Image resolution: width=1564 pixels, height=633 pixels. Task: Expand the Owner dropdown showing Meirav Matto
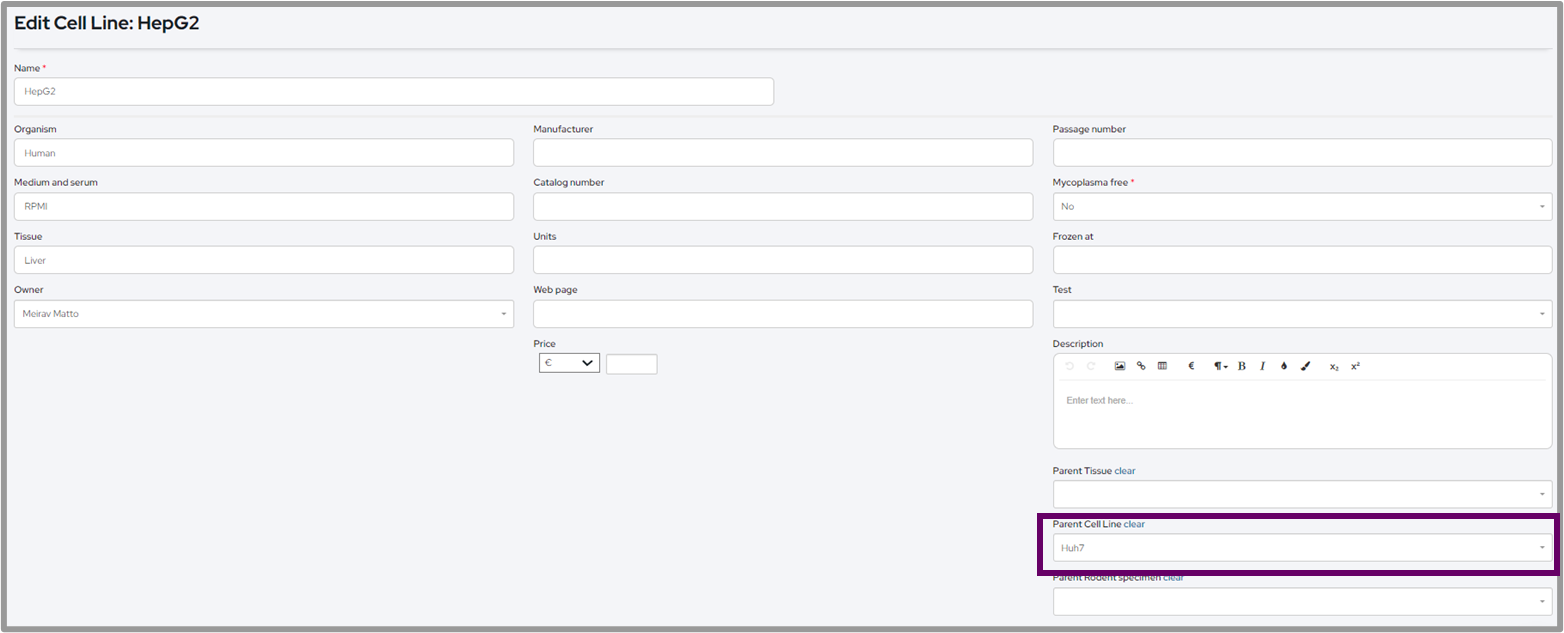click(264, 314)
